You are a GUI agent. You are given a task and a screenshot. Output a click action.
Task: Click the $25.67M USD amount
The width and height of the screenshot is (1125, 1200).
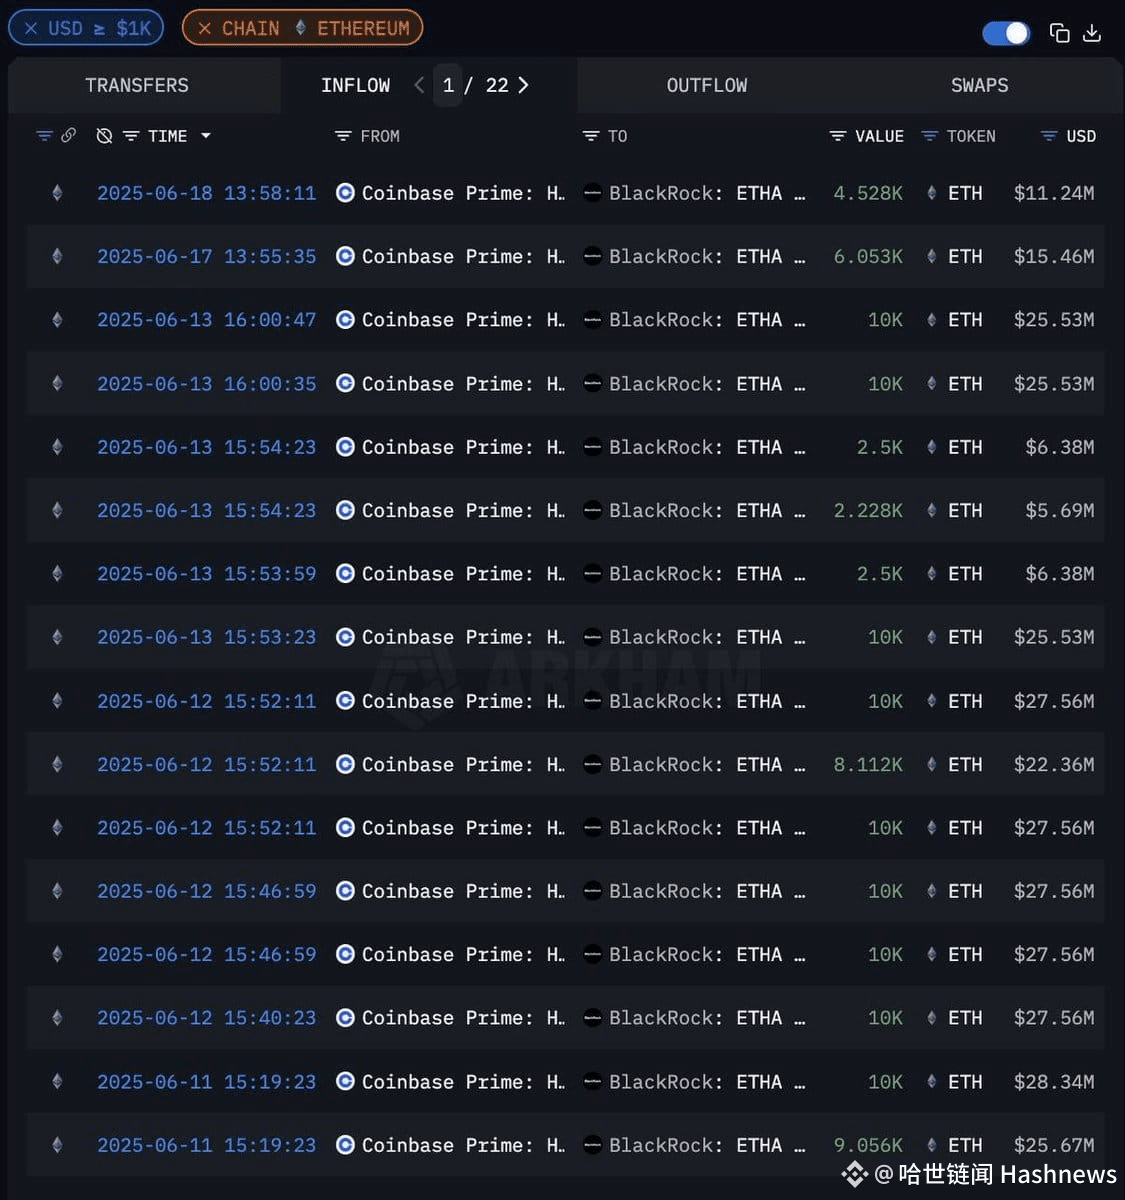1054,1145
